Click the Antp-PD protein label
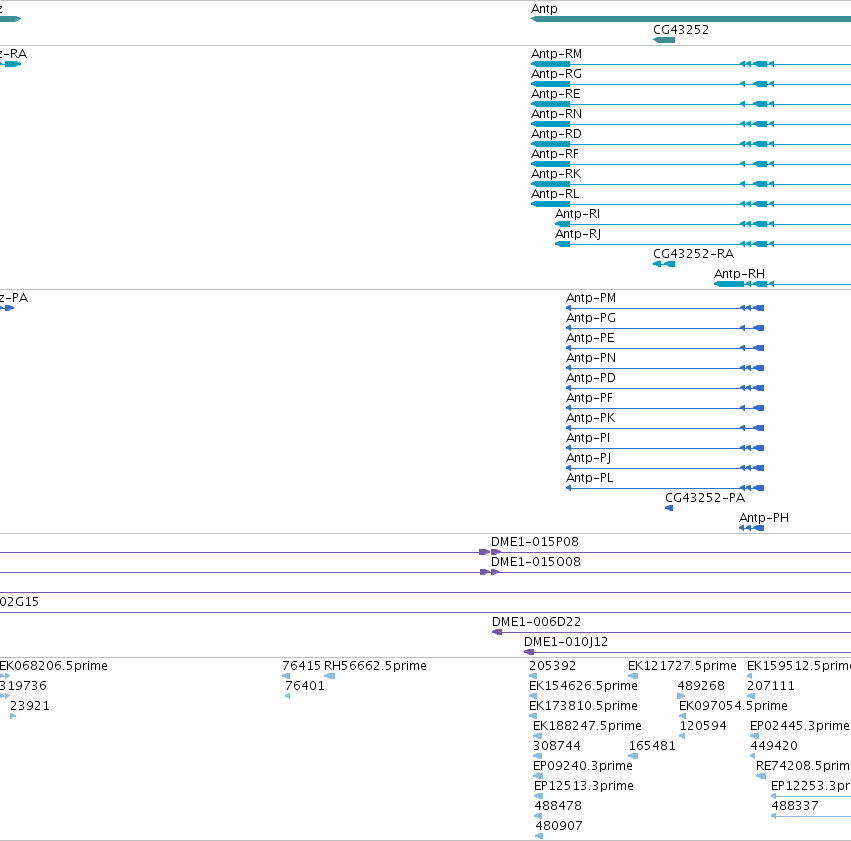Viewport: 851px width, 841px height. 591,378
